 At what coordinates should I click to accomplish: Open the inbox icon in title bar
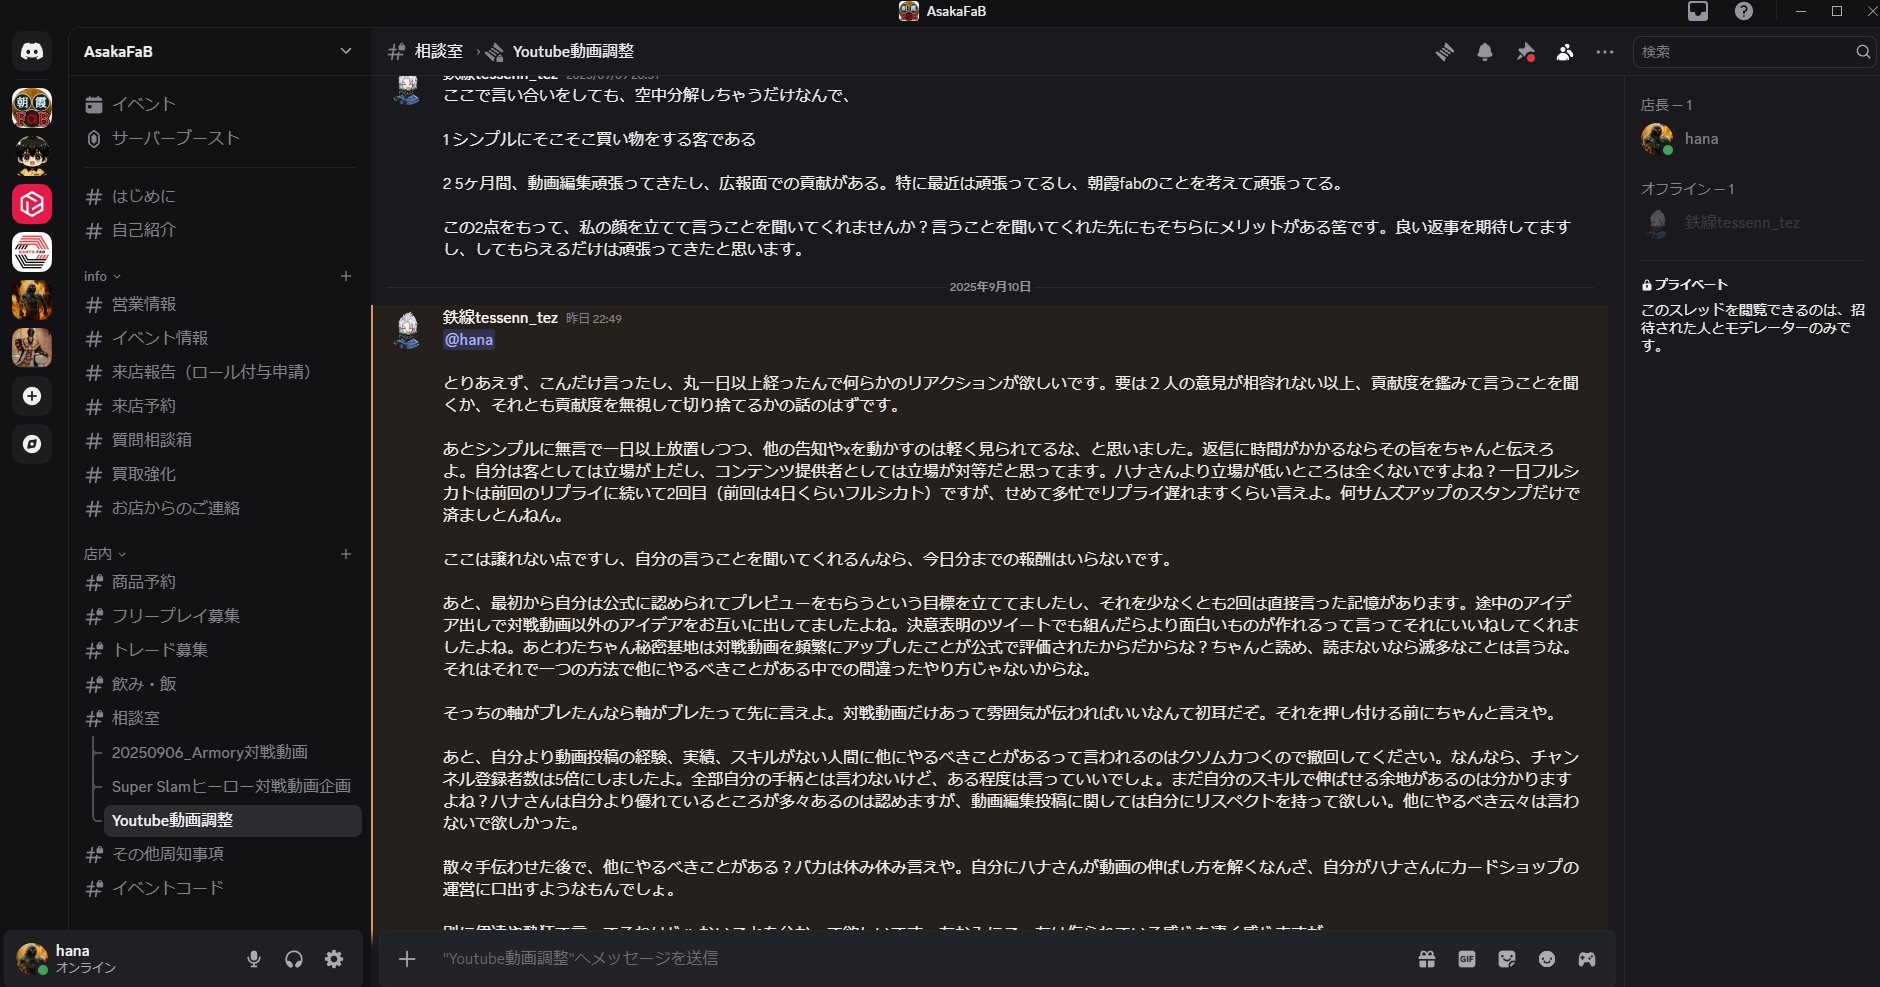point(1698,11)
